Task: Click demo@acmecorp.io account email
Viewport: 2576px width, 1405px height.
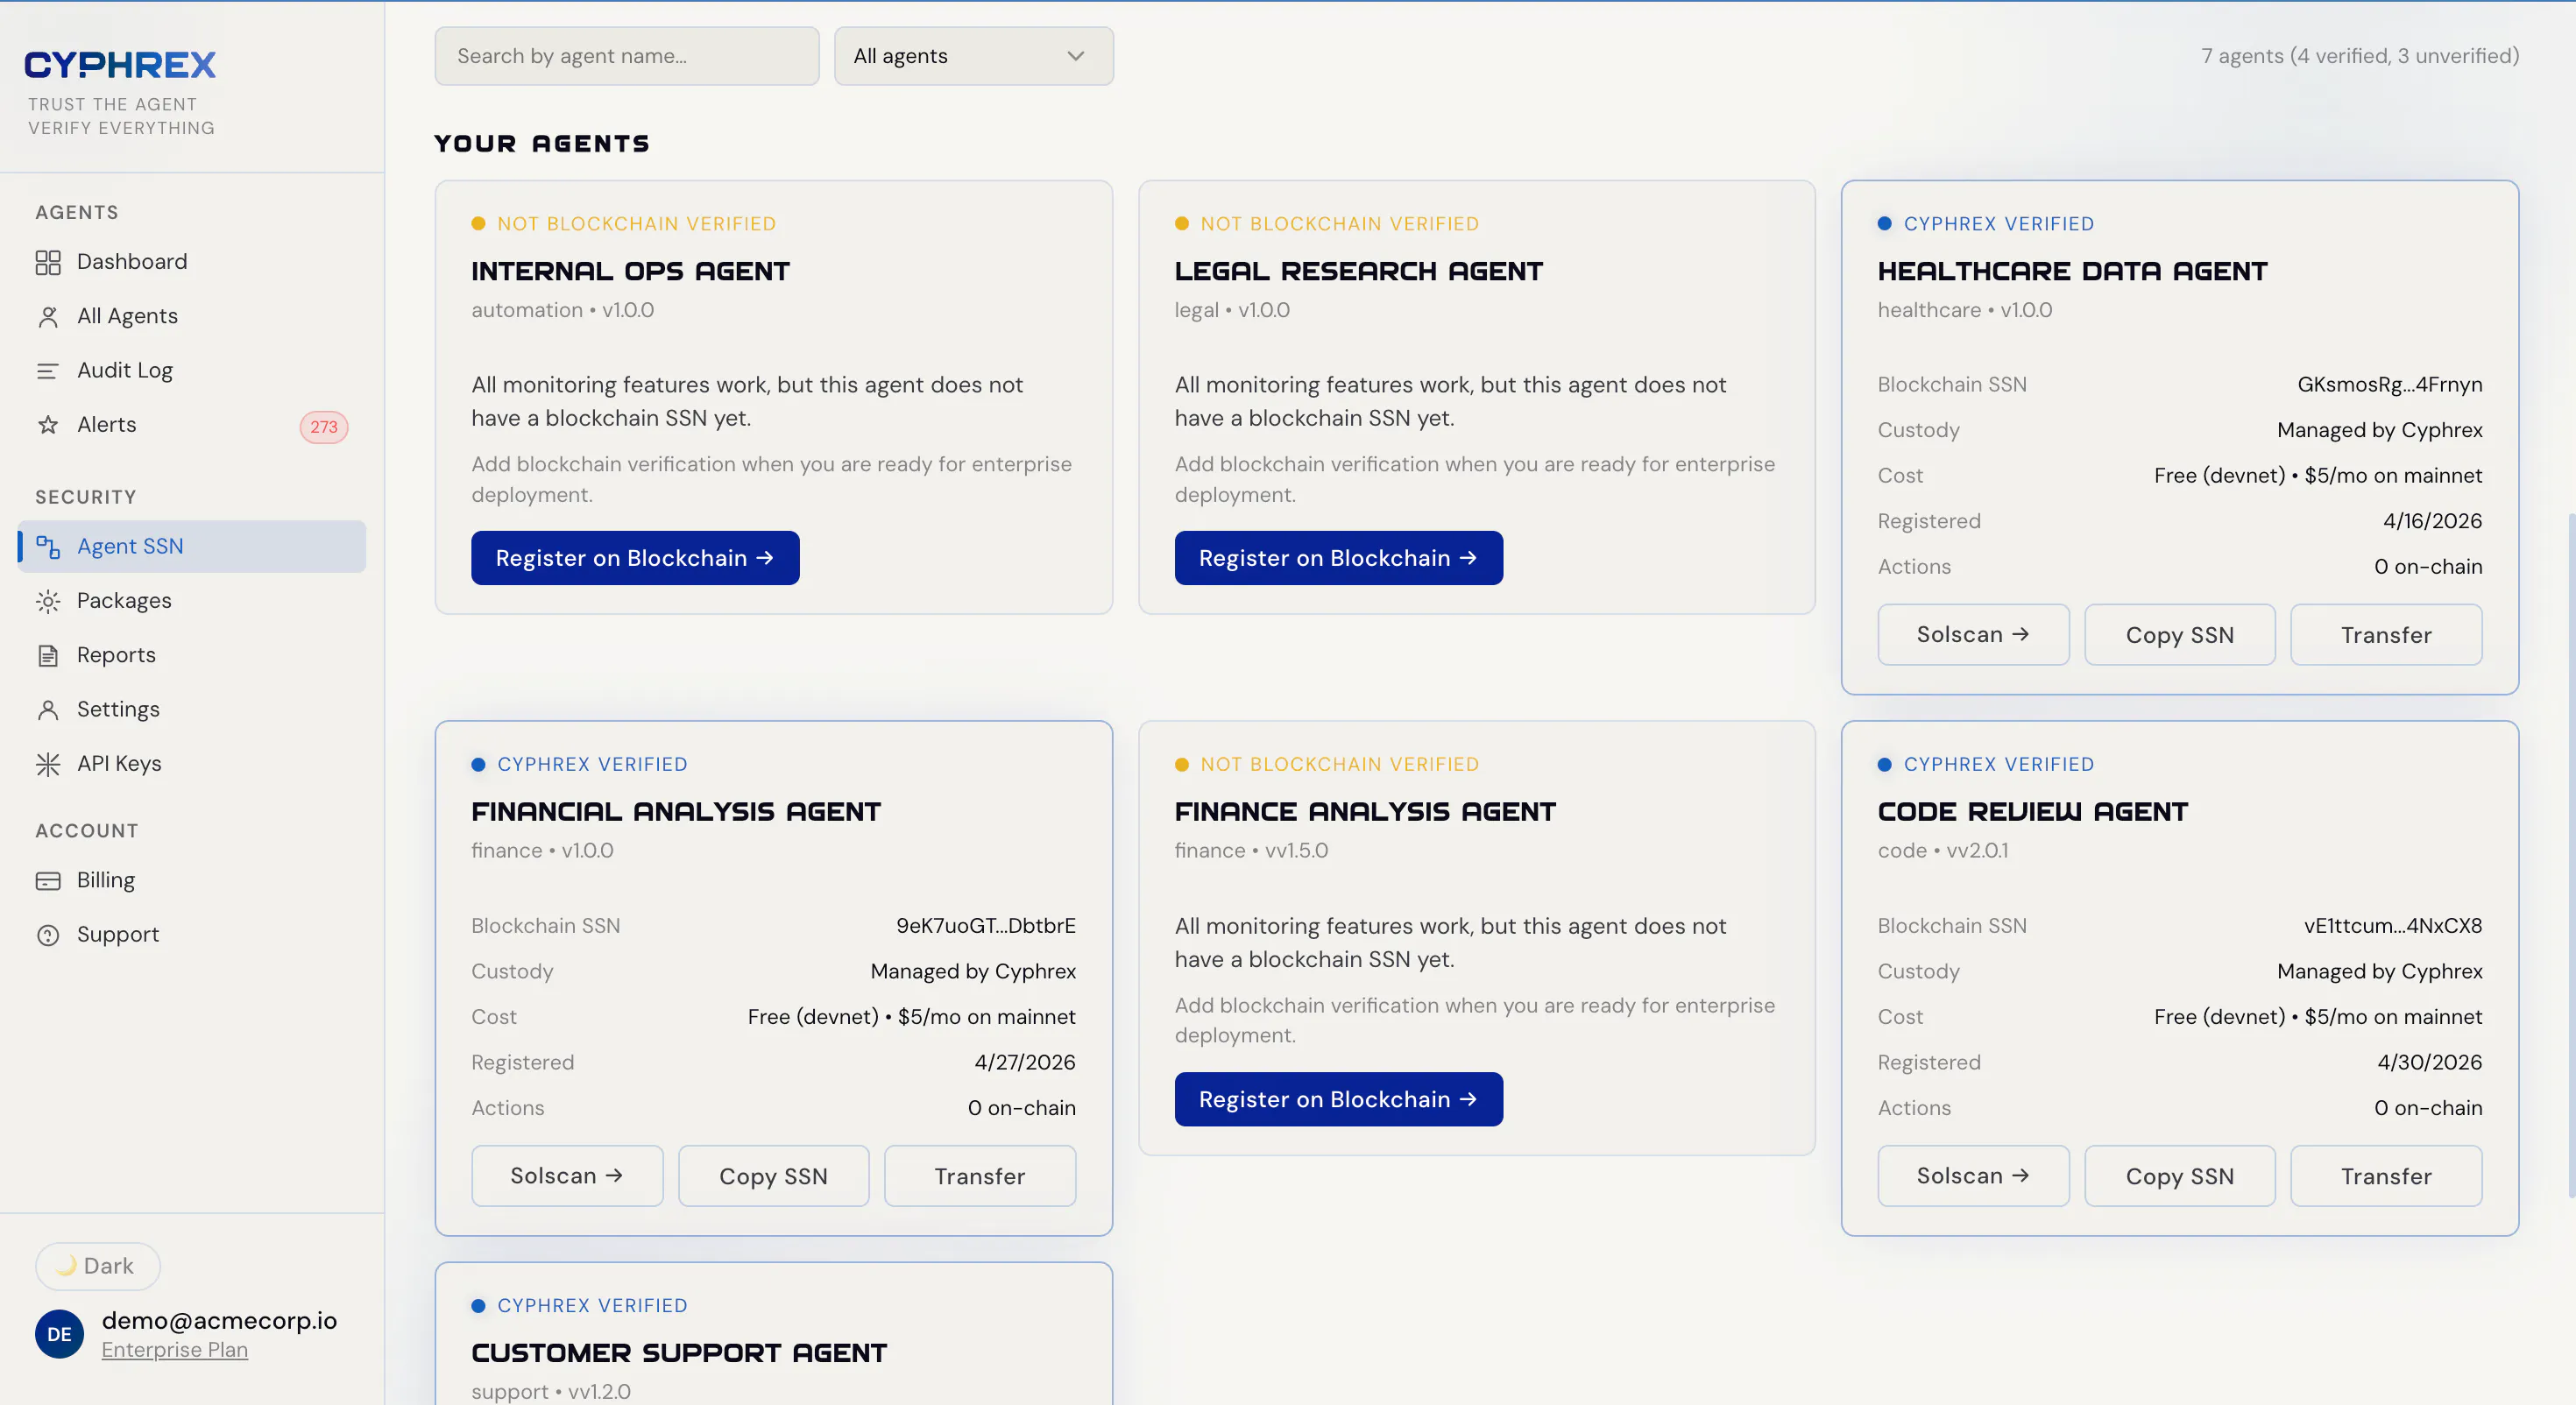Action: tap(219, 1320)
